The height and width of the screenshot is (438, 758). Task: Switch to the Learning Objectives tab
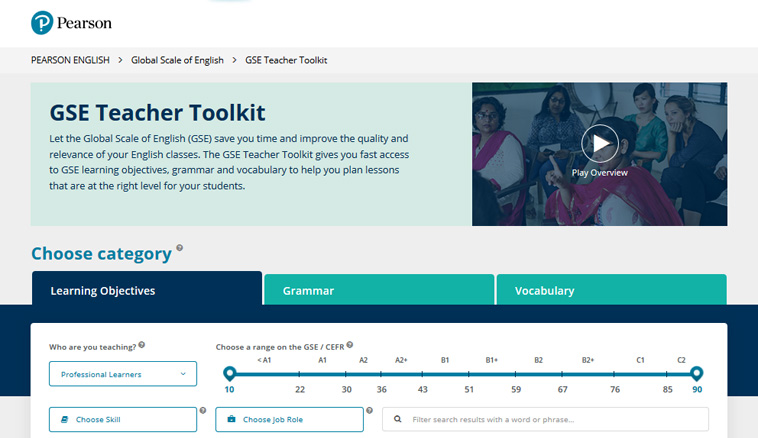tap(147, 289)
